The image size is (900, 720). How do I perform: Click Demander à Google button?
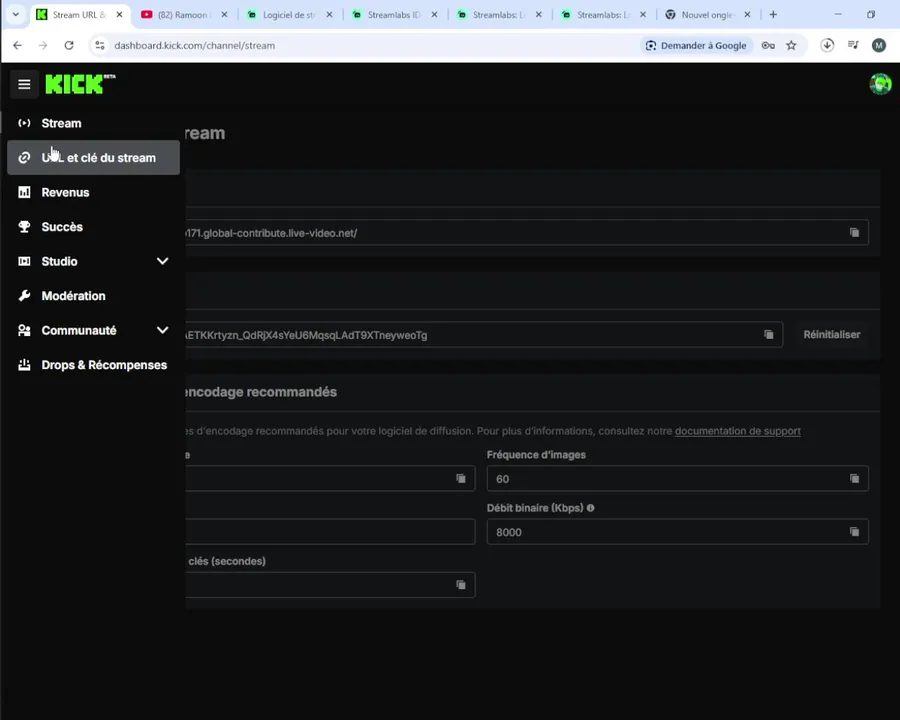(x=696, y=45)
